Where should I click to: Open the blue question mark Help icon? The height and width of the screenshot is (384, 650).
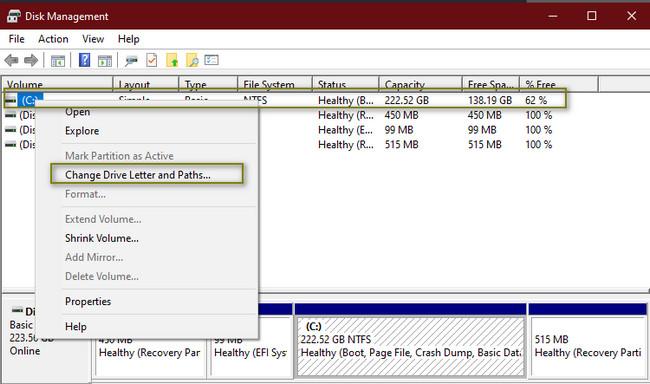(85, 61)
